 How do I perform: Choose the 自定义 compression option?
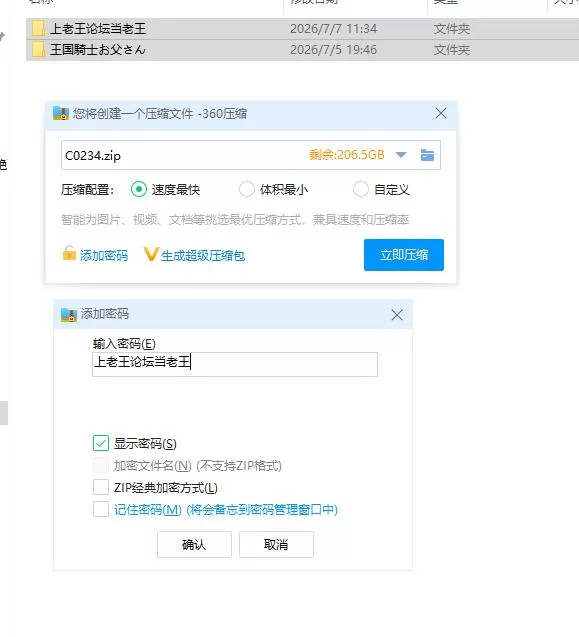361,189
